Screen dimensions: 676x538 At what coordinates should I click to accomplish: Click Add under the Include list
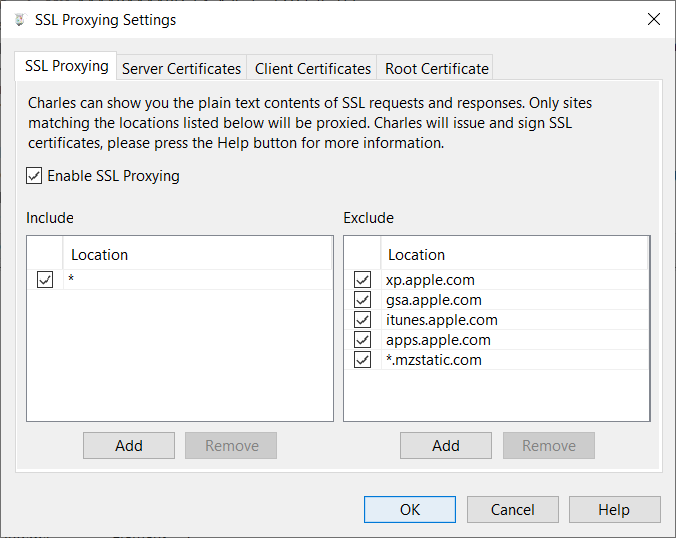click(129, 446)
